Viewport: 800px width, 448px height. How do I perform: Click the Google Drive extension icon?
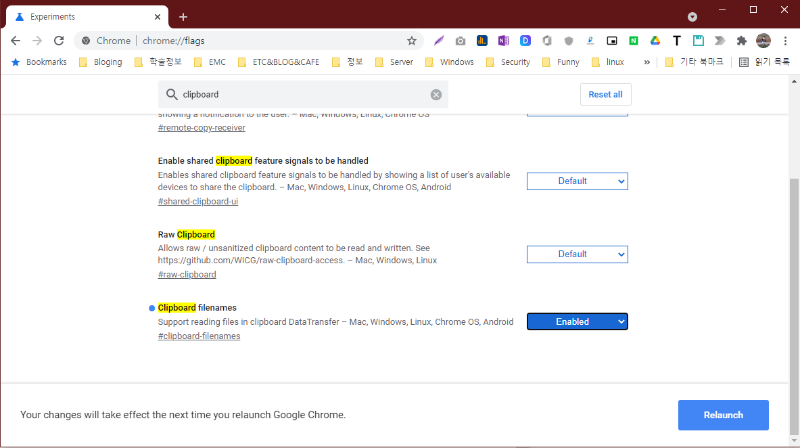(x=655, y=41)
